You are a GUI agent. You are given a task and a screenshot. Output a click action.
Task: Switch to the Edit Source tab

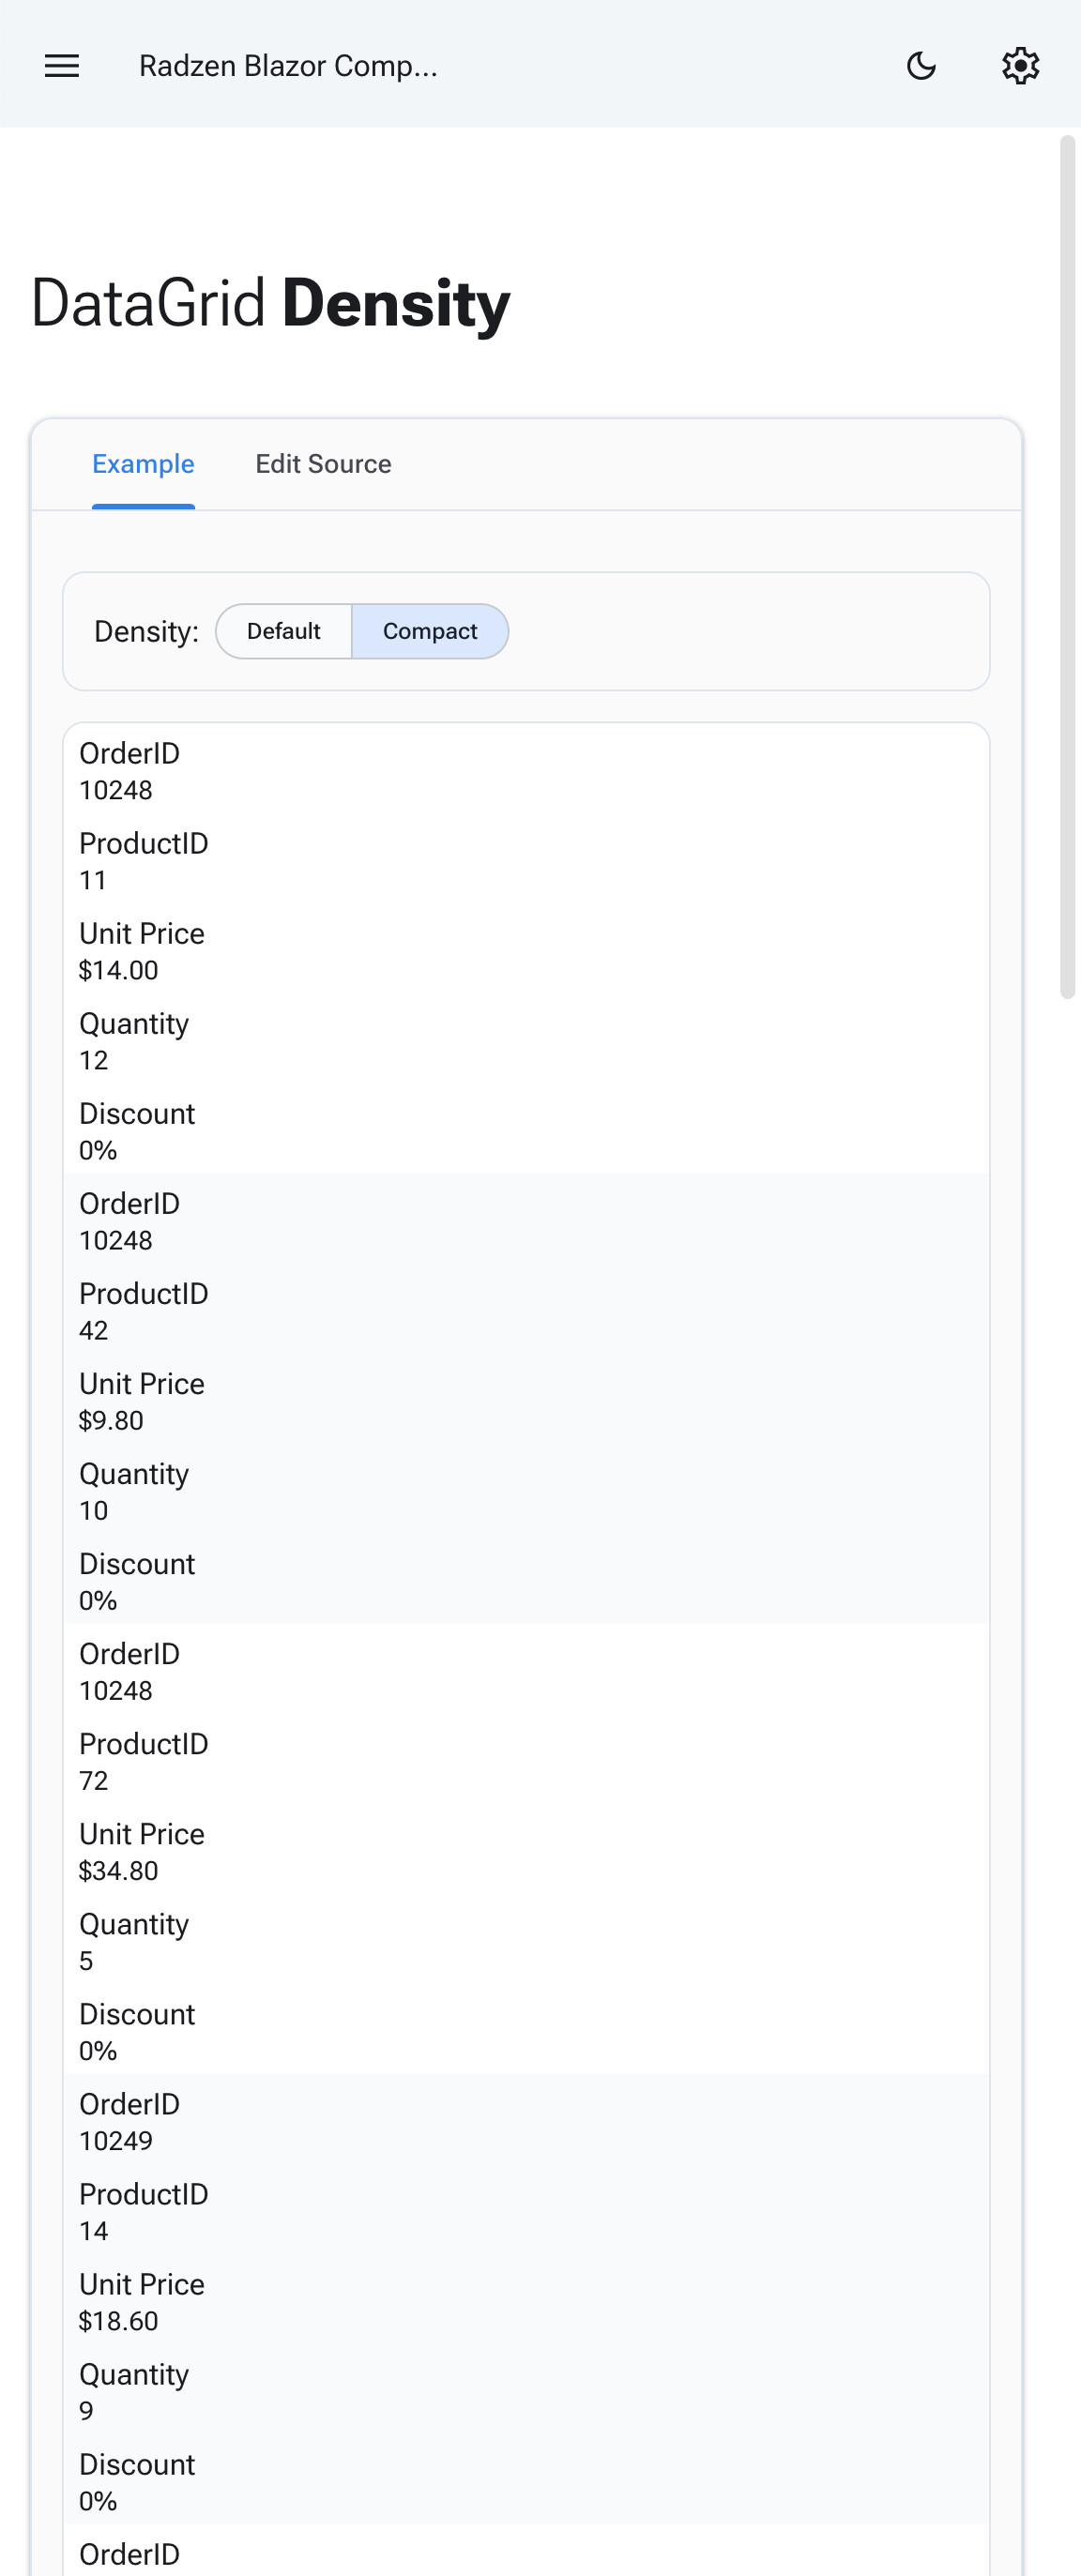323,464
